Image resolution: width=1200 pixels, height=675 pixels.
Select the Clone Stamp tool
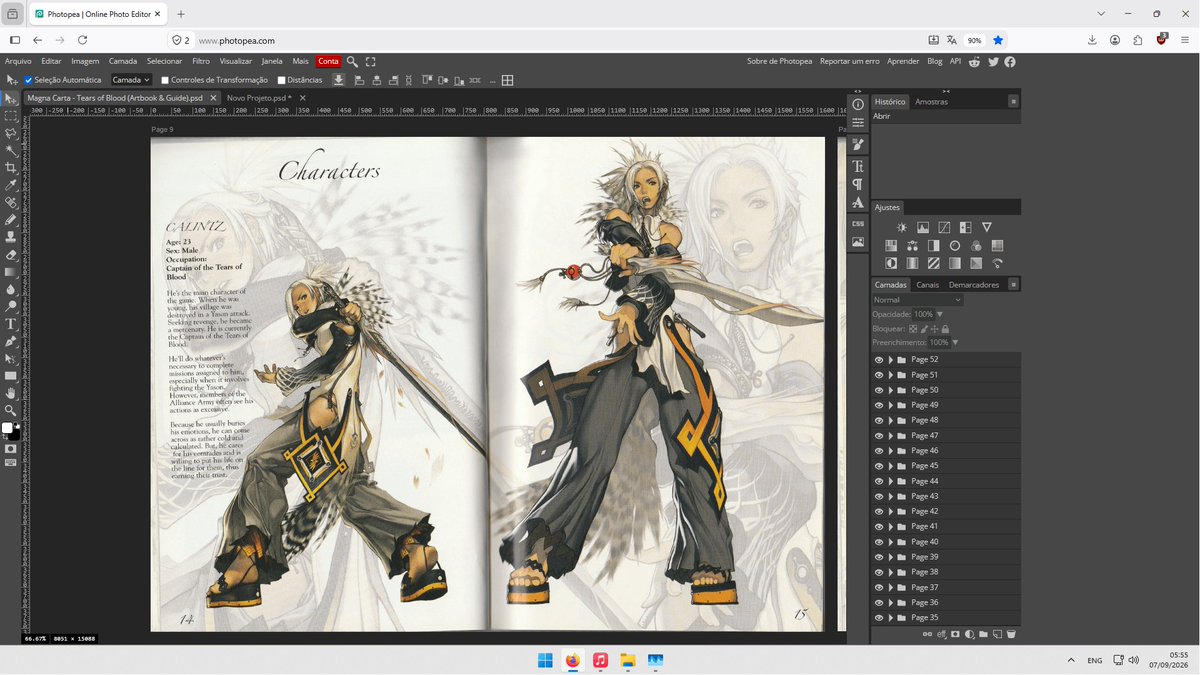point(11,236)
